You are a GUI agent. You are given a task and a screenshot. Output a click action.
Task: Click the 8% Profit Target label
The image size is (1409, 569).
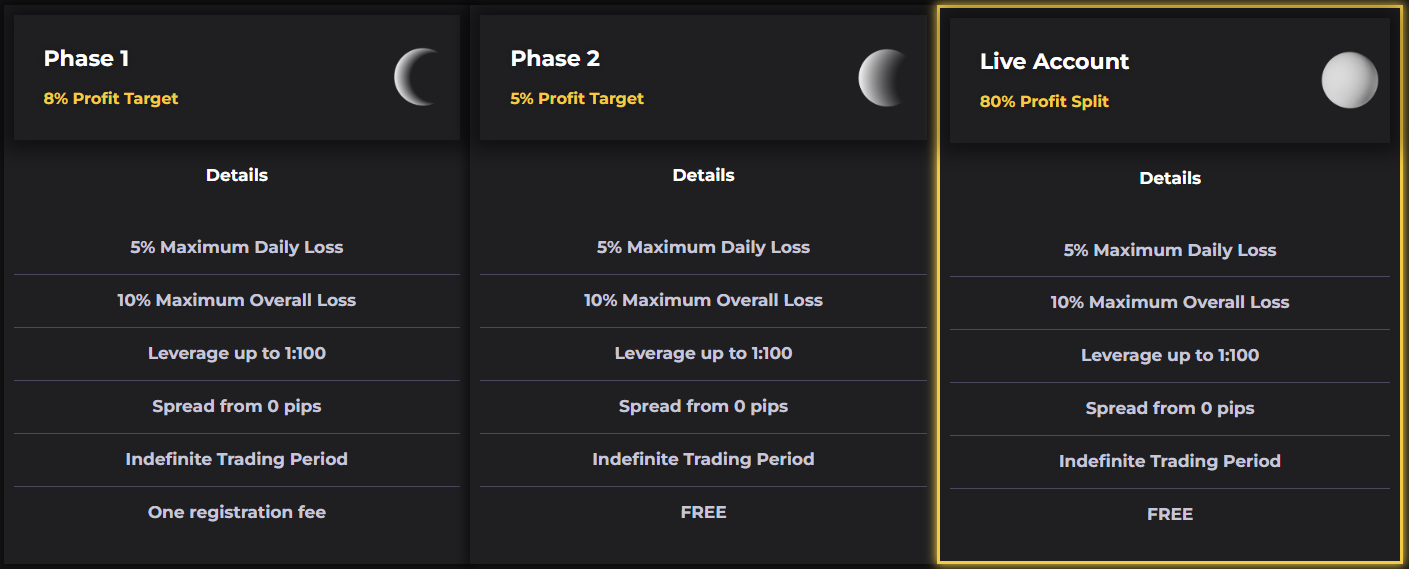tap(111, 98)
